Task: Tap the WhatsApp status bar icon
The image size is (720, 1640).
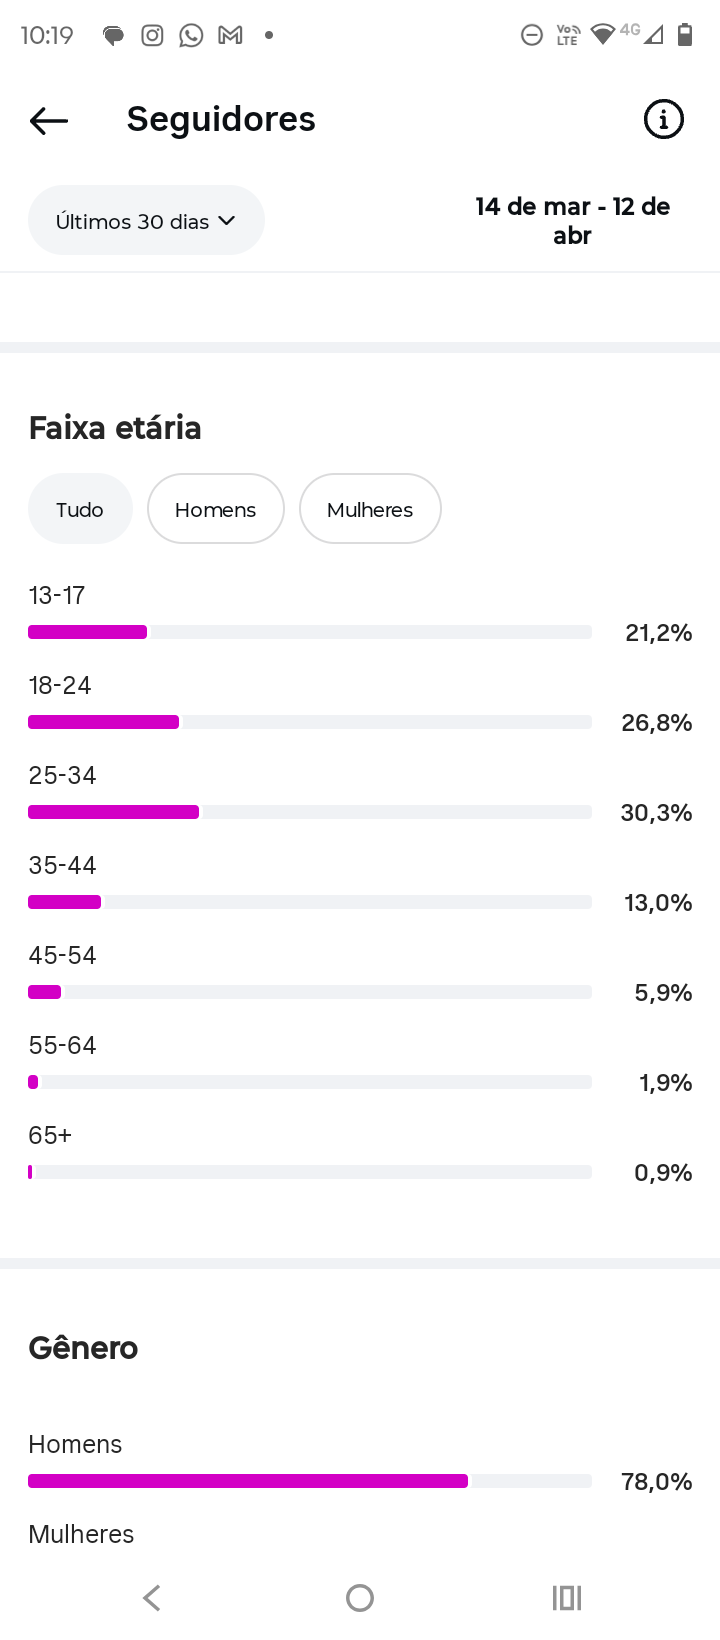Action: [191, 36]
